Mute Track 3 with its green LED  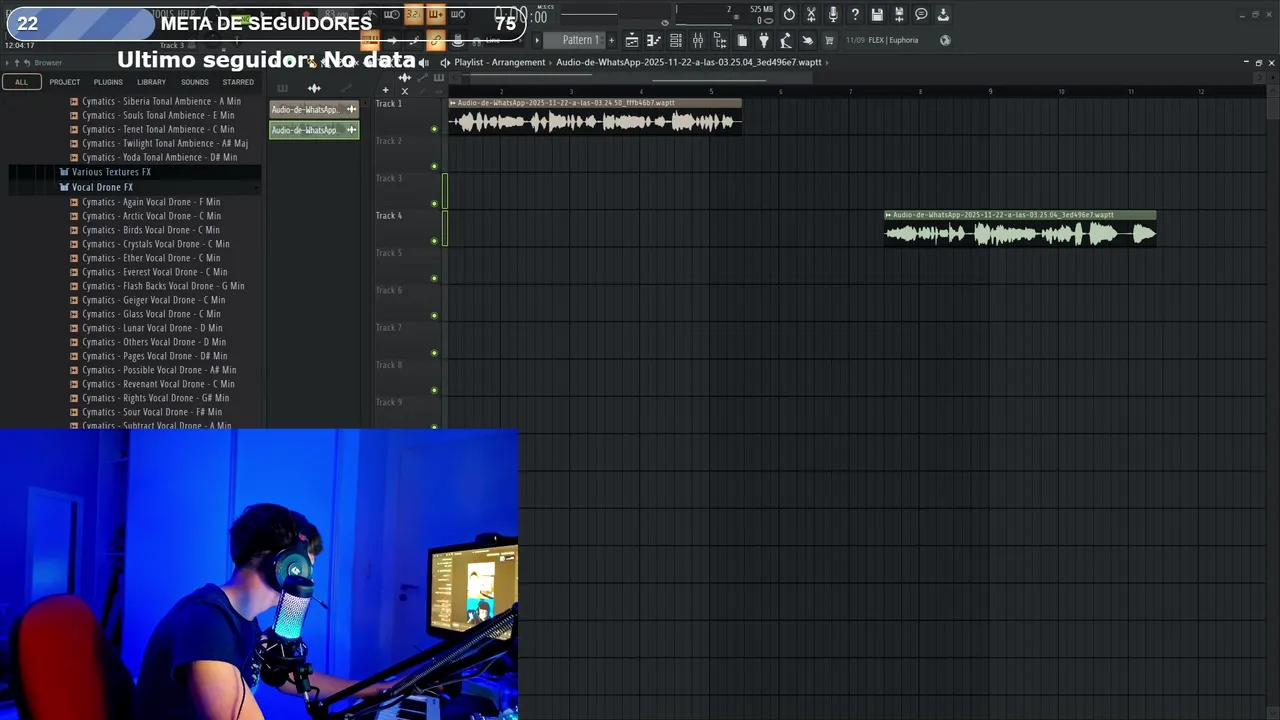pyautogui.click(x=434, y=203)
